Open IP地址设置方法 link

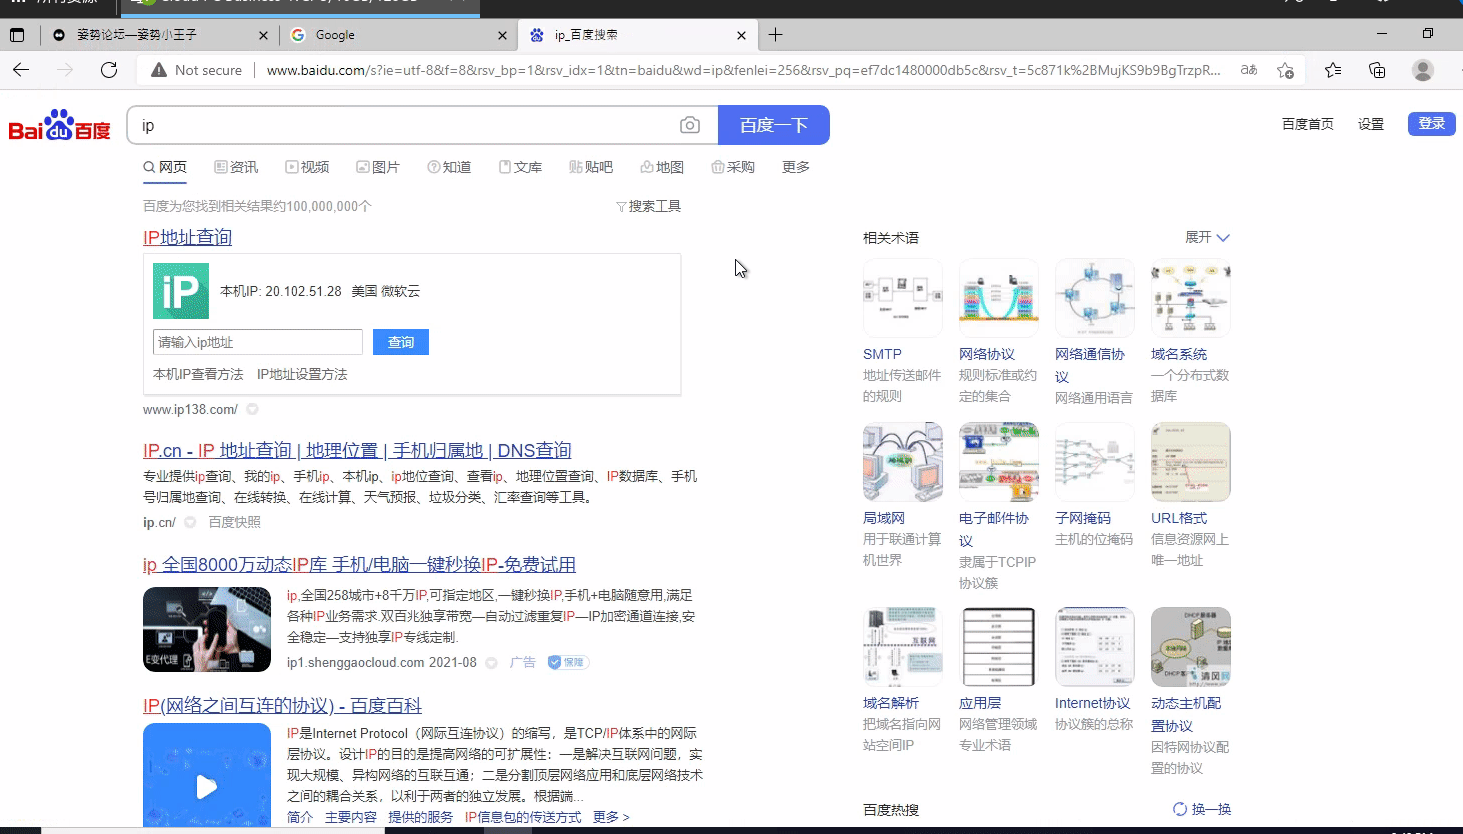[x=302, y=374]
